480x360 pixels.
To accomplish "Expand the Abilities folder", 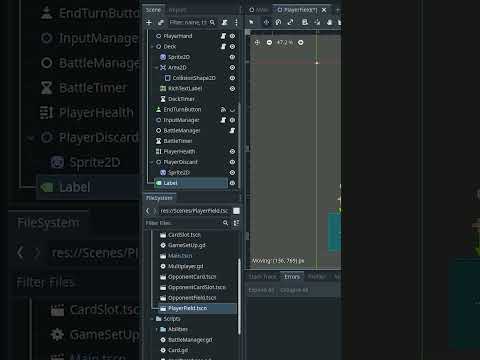I will [157, 329].
